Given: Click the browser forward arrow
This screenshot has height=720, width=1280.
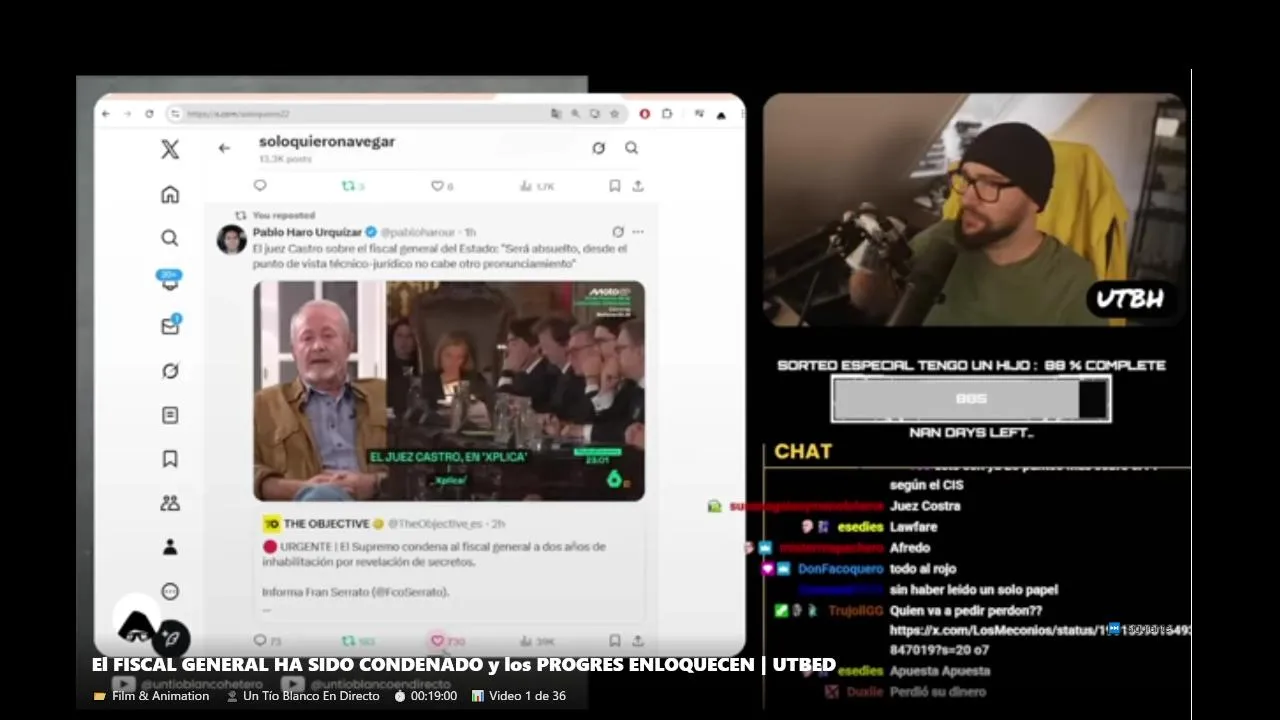Looking at the screenshot, I should pyautogui.click(x=127, y=114).
